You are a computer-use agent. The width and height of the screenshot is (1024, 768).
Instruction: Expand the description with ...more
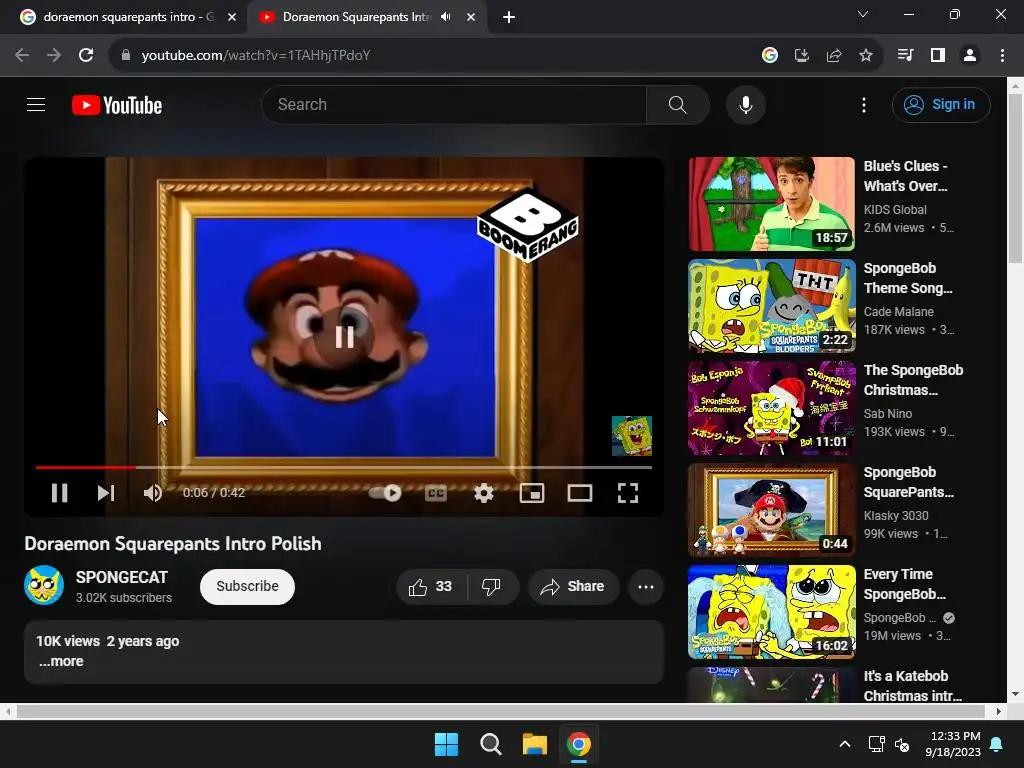(x=61, y=661)
